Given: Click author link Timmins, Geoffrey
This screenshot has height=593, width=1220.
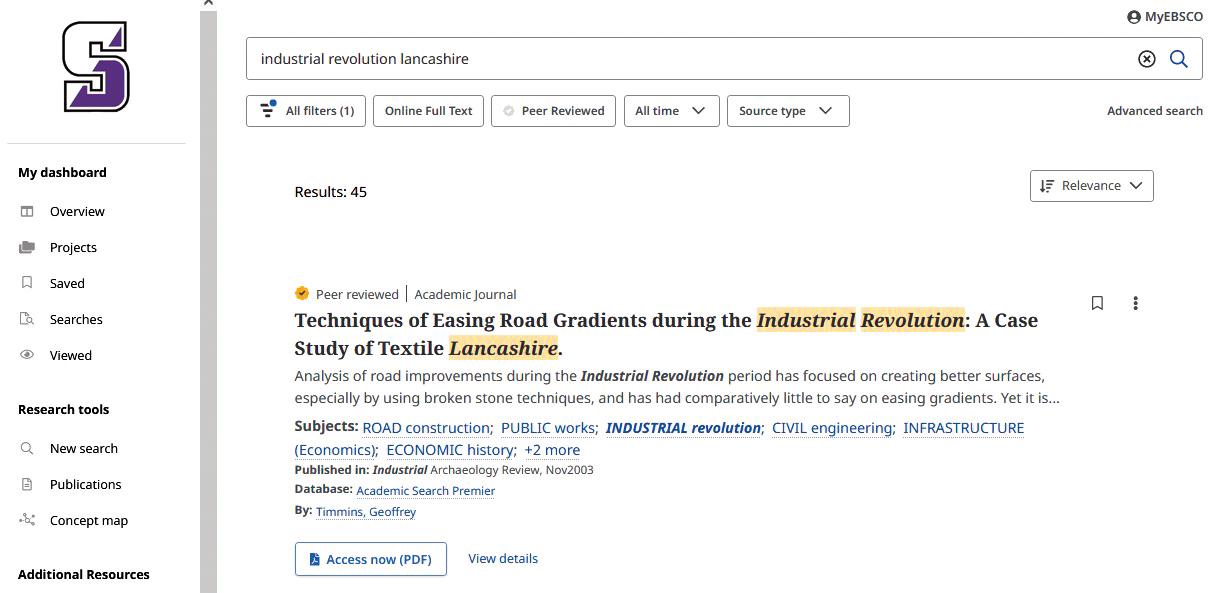Looking at the screenshot, I should pyautogui.click(x=365, y=512).
